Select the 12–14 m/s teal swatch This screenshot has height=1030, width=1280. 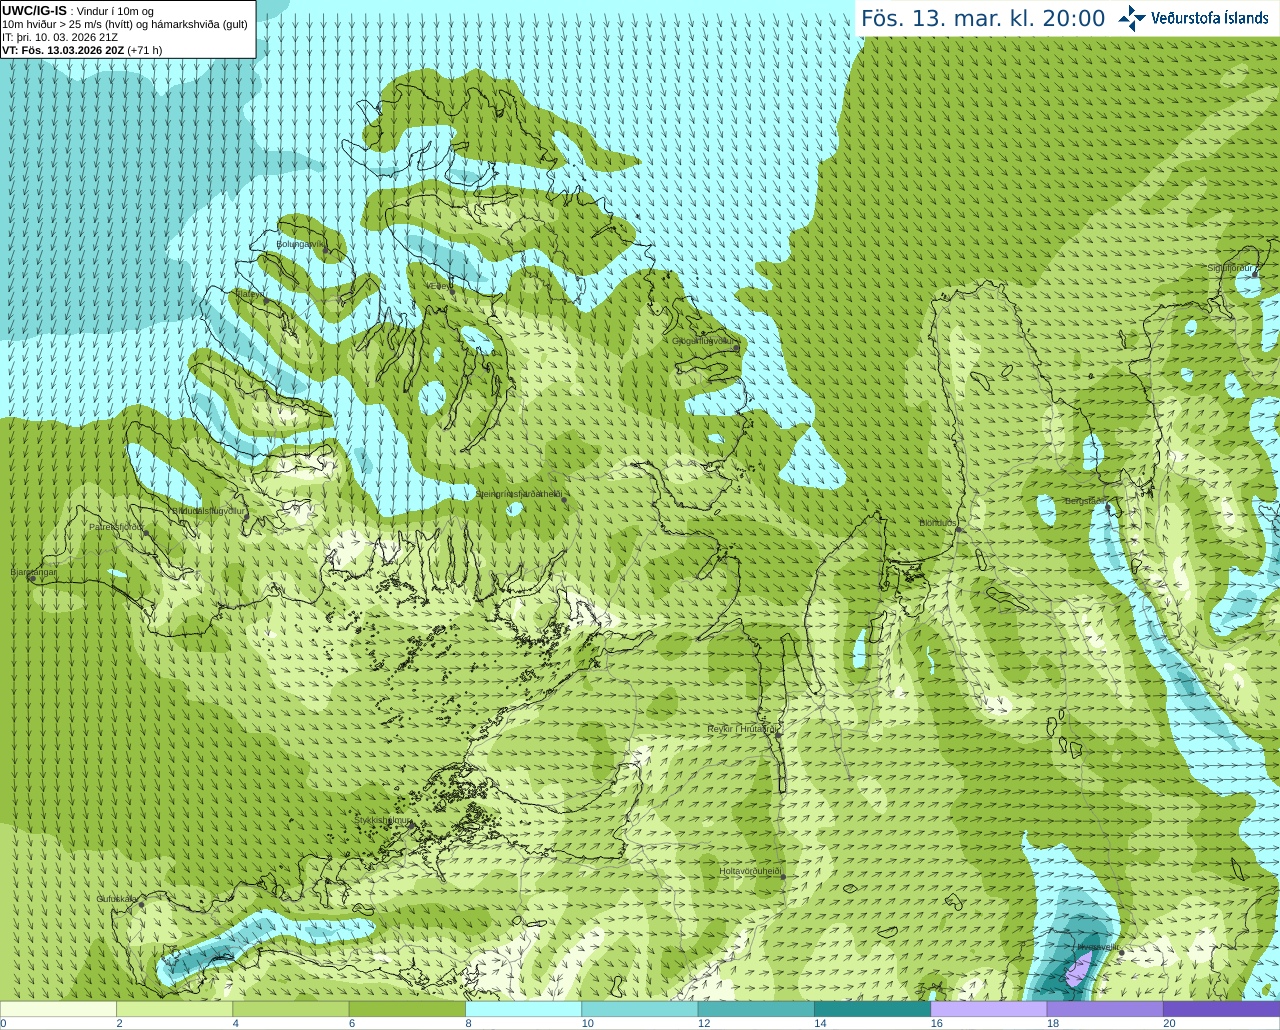tap(756, 1009)
